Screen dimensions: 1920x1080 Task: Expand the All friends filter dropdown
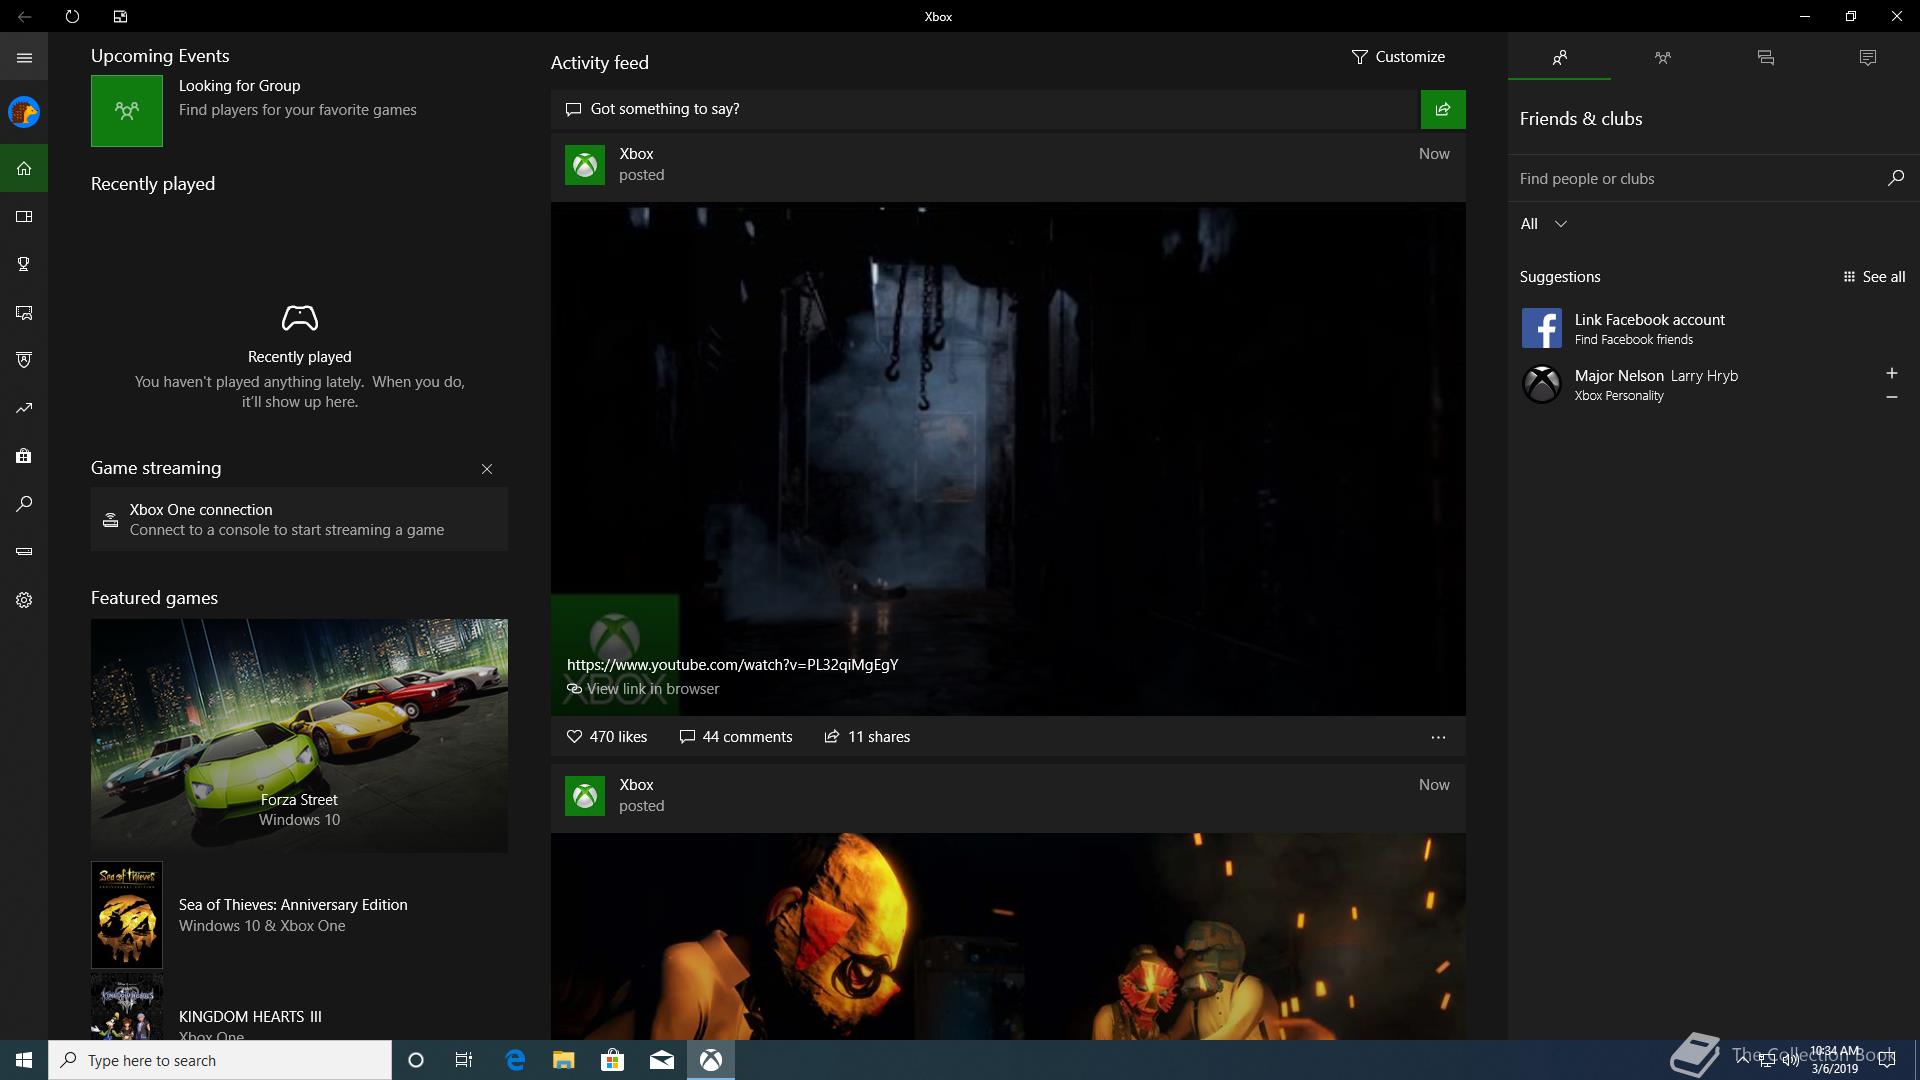tap(1544, 224)
